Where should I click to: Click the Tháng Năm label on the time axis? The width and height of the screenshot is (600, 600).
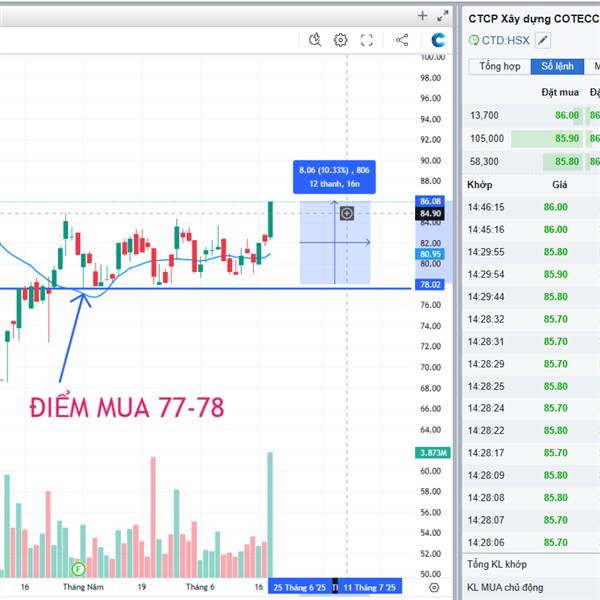point(83,587)
